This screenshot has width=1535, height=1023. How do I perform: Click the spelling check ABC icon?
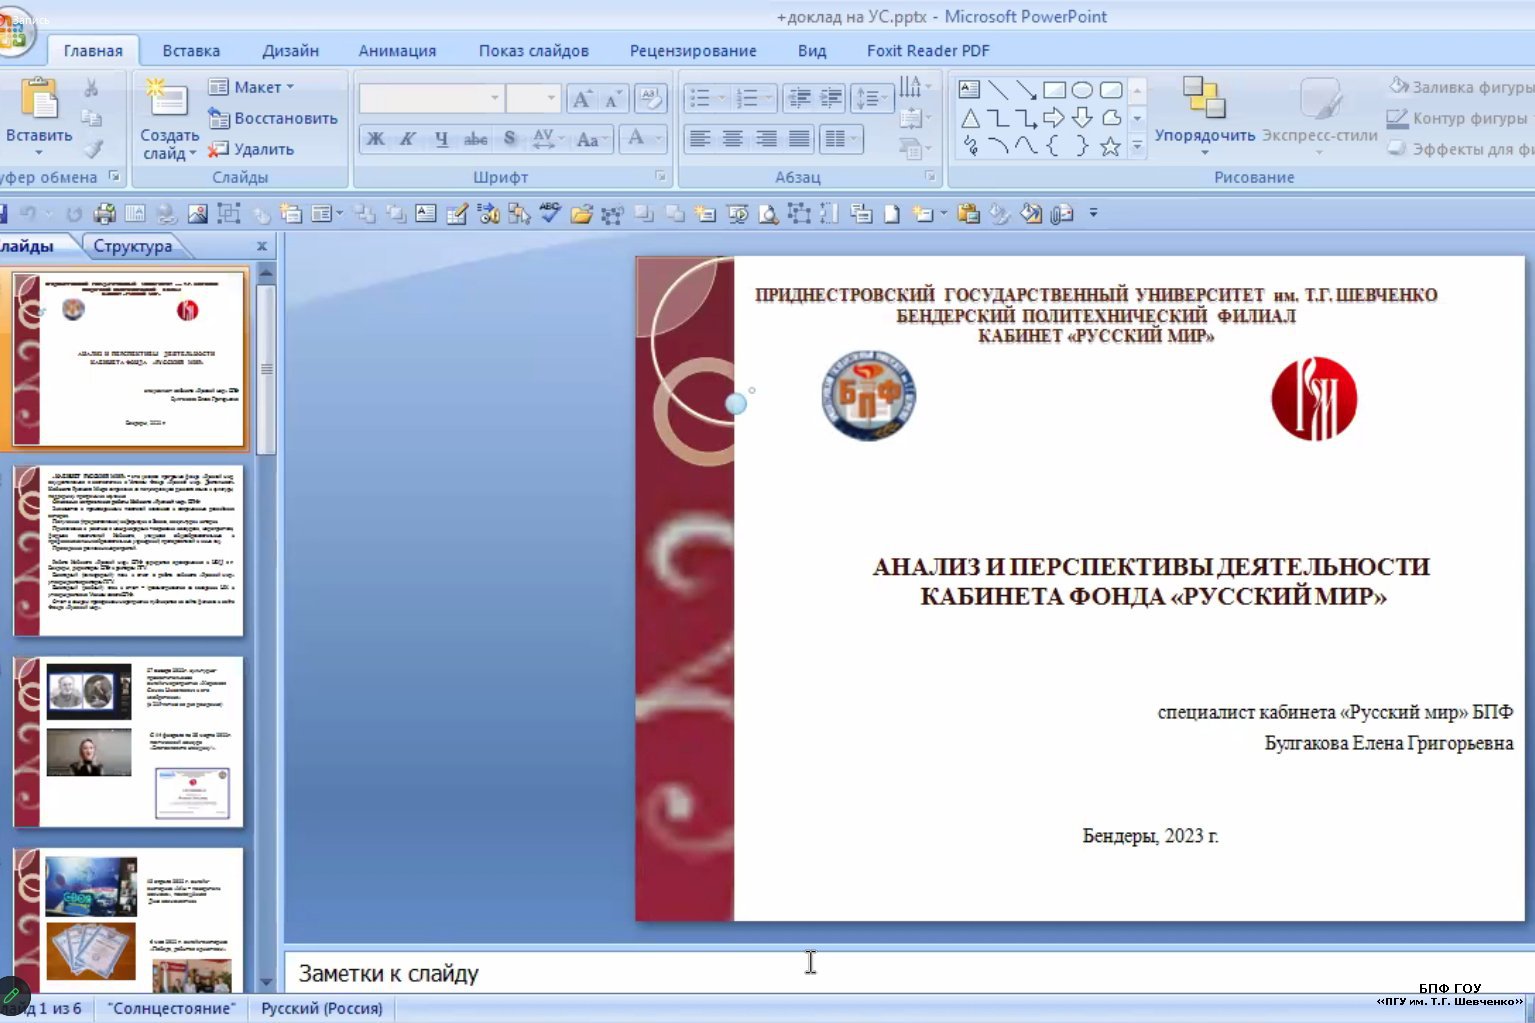pos(550,212)
